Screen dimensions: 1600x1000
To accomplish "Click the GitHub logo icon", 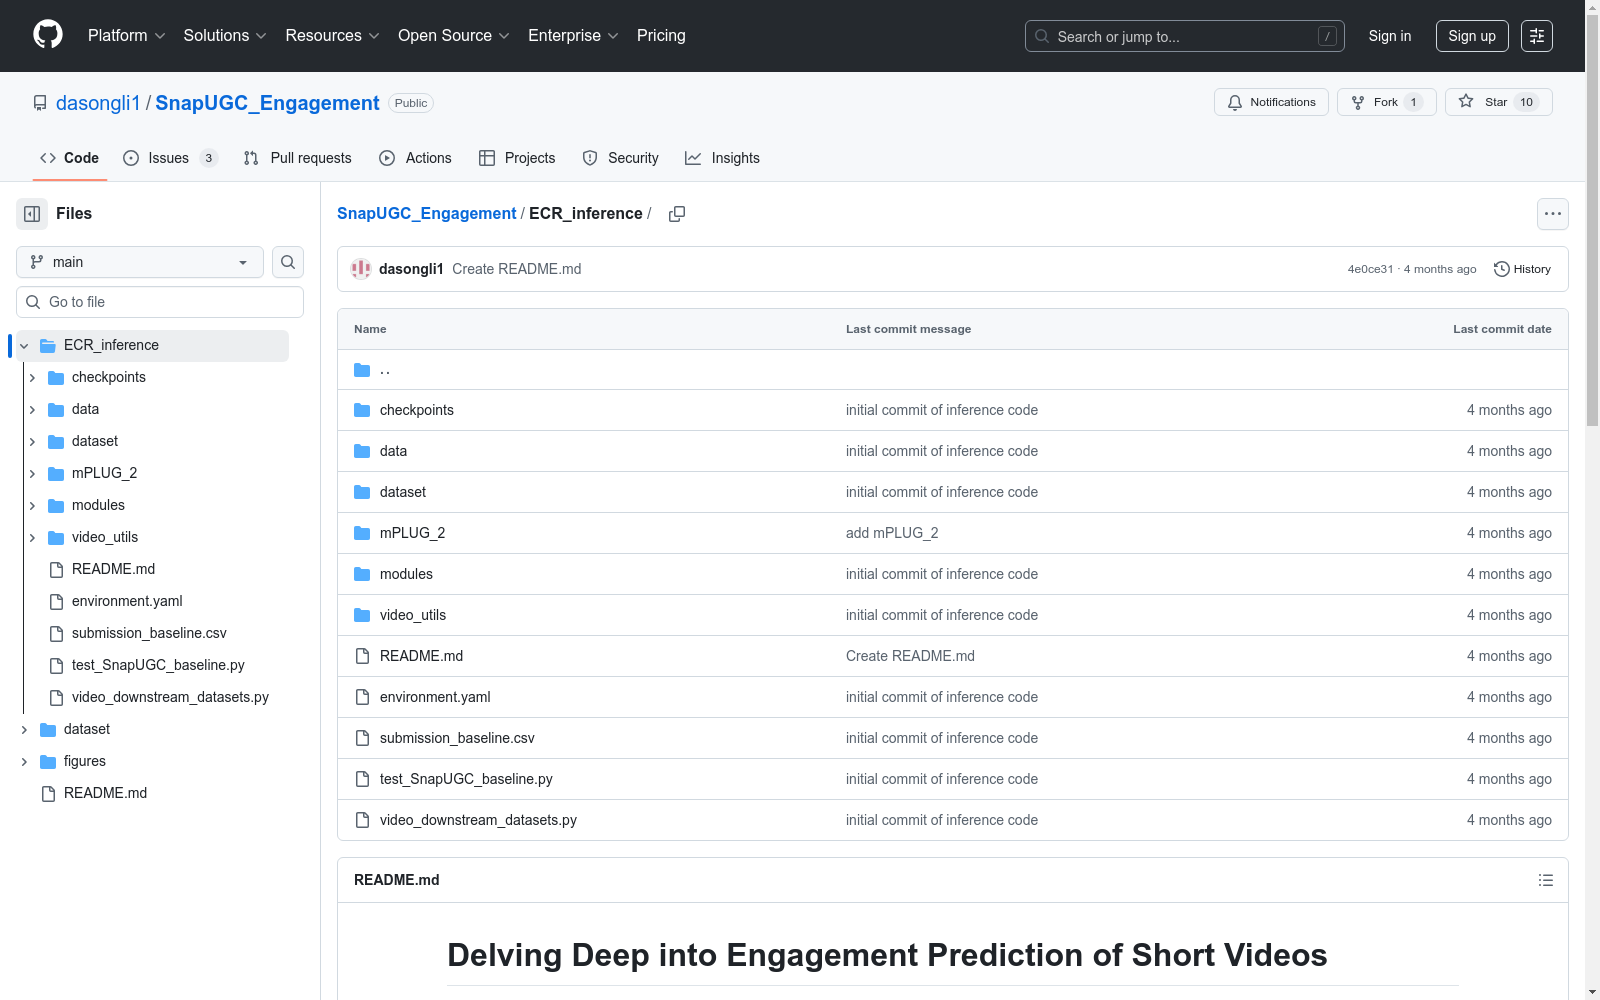I will [48, 35].
